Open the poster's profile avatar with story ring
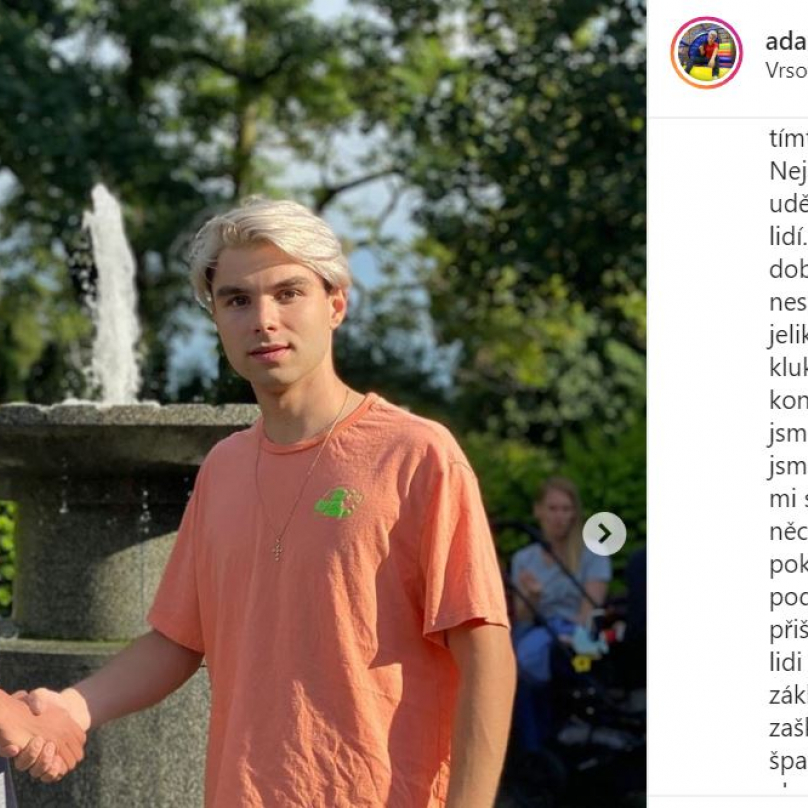This screenshot has width=808, height=808. pyautogui.click(x=706, y=53)
